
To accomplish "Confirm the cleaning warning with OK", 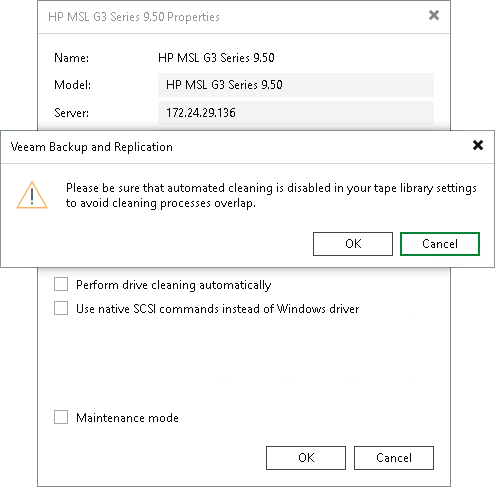I will tap(353, 244).
